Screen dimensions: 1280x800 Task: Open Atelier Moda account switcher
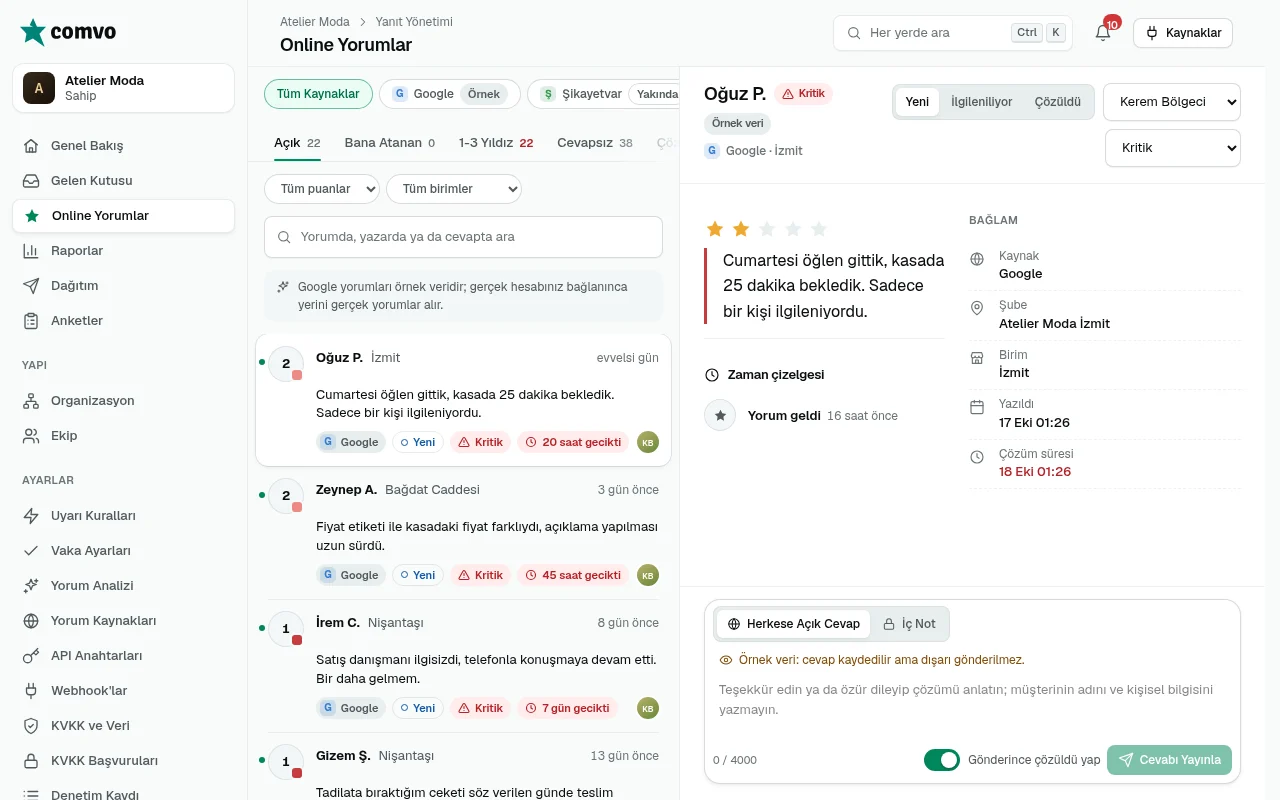pos(123,88)
